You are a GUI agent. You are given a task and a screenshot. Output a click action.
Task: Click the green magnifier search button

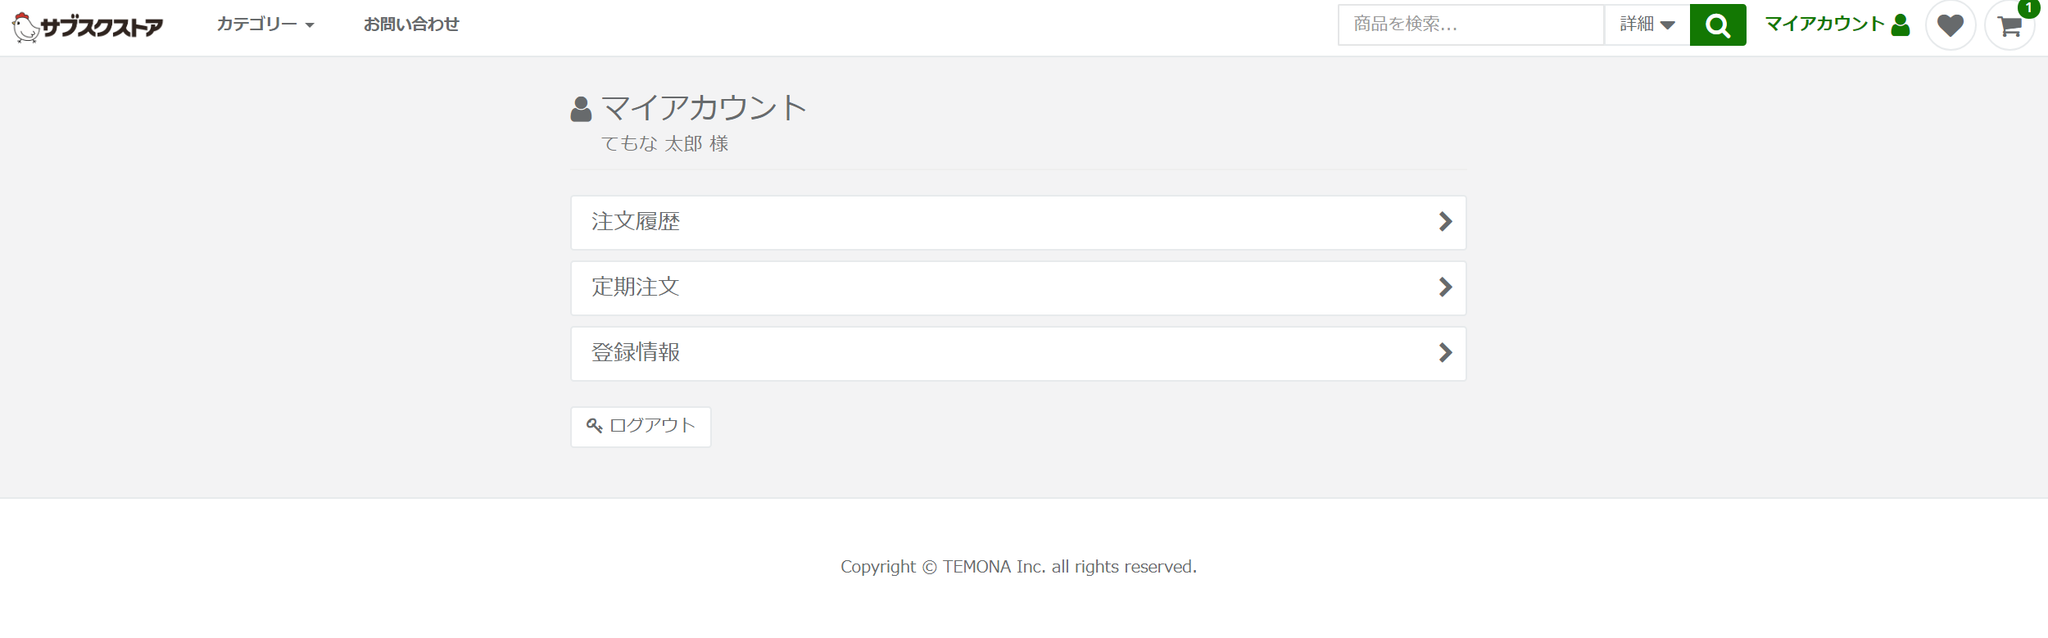[x=1717, y=25]
